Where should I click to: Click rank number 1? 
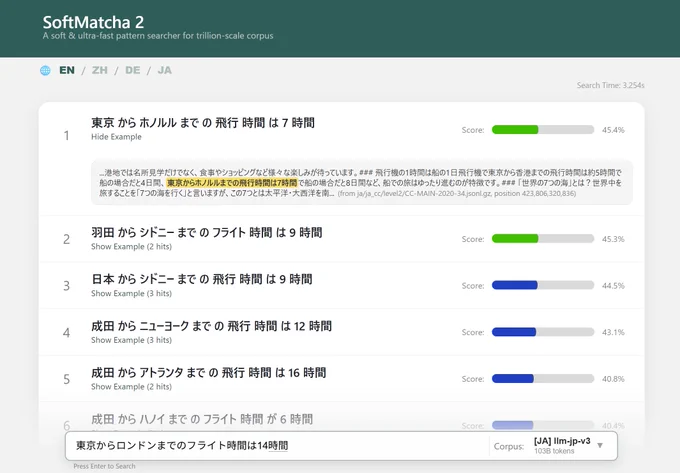(x=66, y=136)
